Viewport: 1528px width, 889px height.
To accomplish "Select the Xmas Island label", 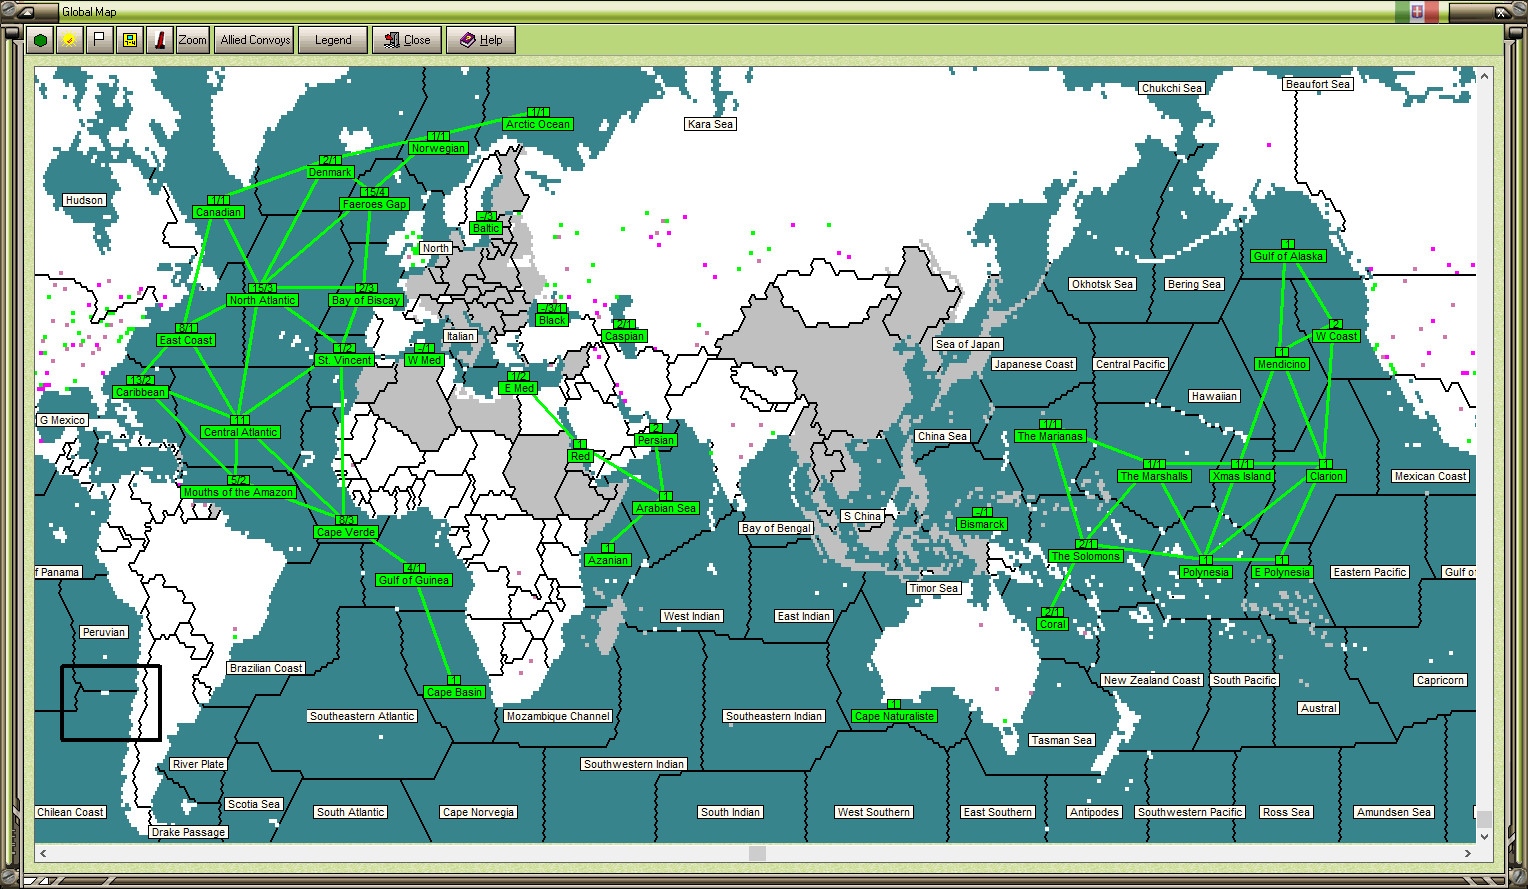I will [x=1242, y=476].
